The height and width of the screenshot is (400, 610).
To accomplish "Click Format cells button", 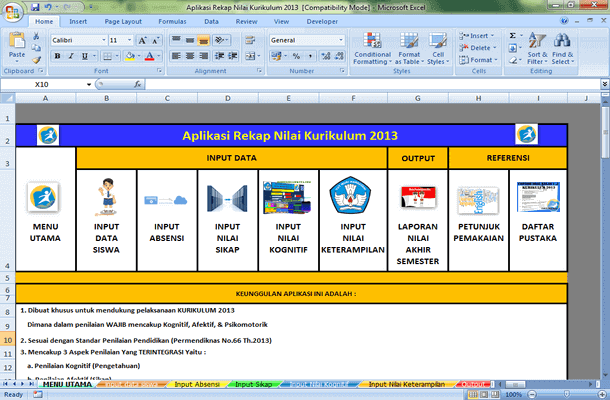I will pyautogui.click(x=478, y=60).
